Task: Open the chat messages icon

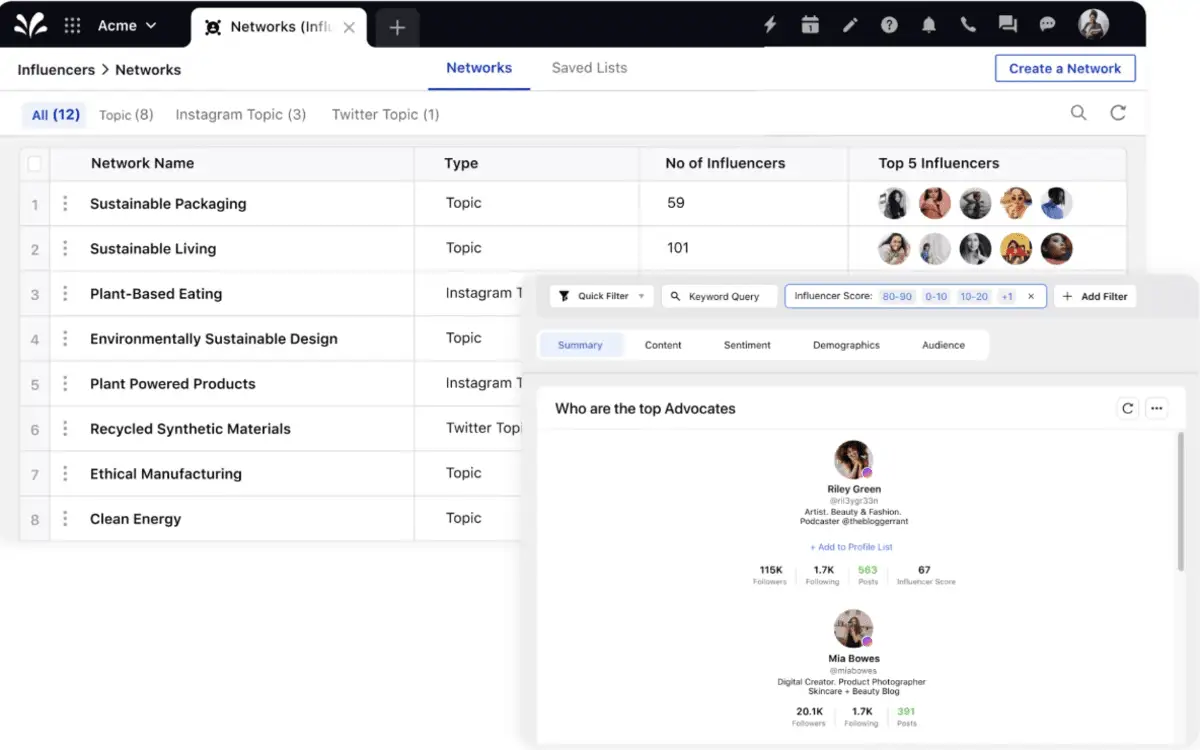Action: tap(1007, 24)
